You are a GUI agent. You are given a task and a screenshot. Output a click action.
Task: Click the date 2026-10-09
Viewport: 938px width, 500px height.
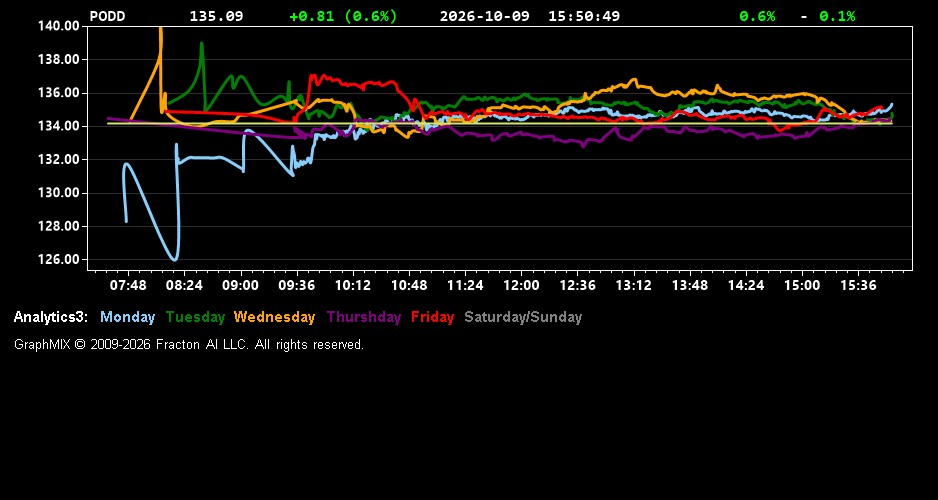click(x=485, y=16)
